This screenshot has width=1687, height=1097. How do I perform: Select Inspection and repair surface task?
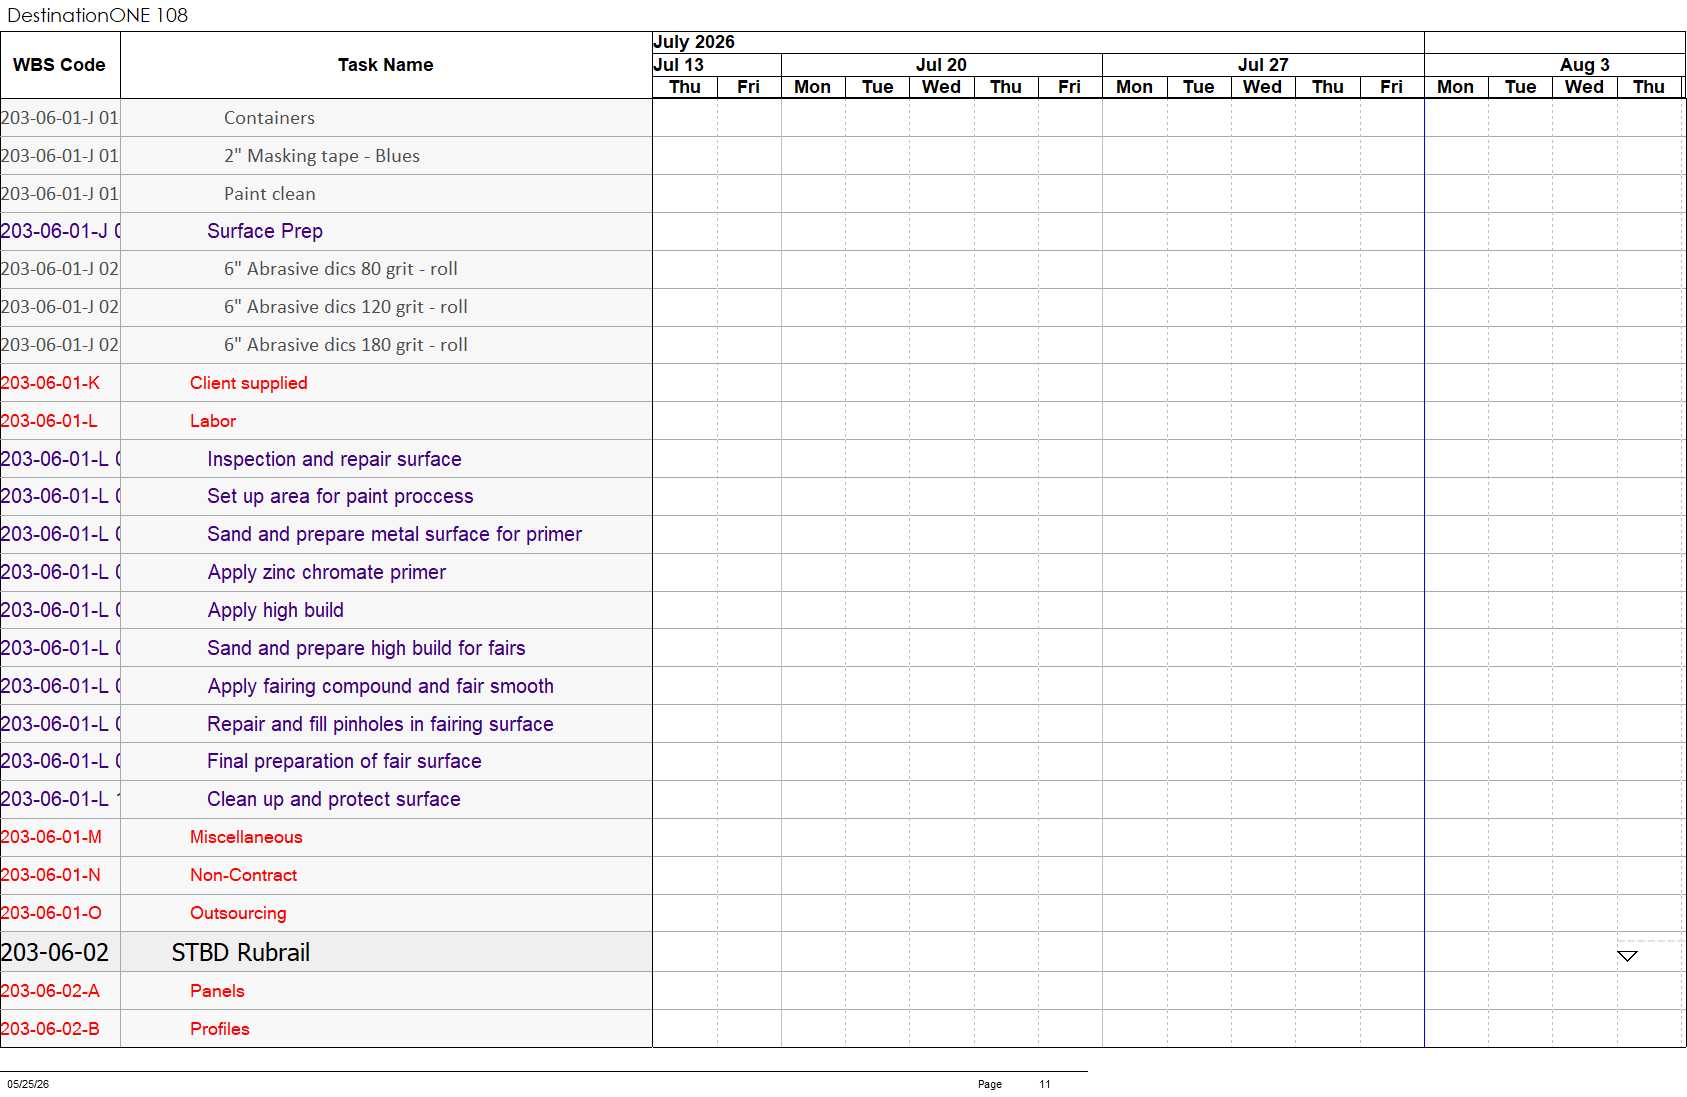334,459
